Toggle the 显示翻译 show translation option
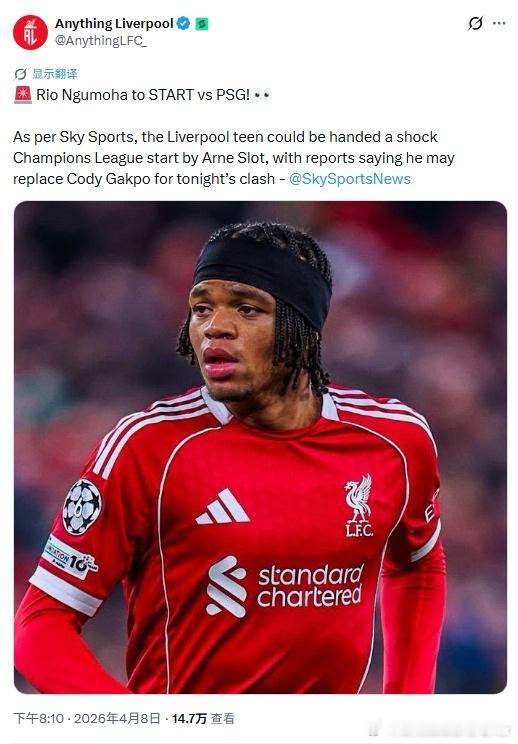The height and width of the screenshot is (744, 518). click(x=55, y=74)
